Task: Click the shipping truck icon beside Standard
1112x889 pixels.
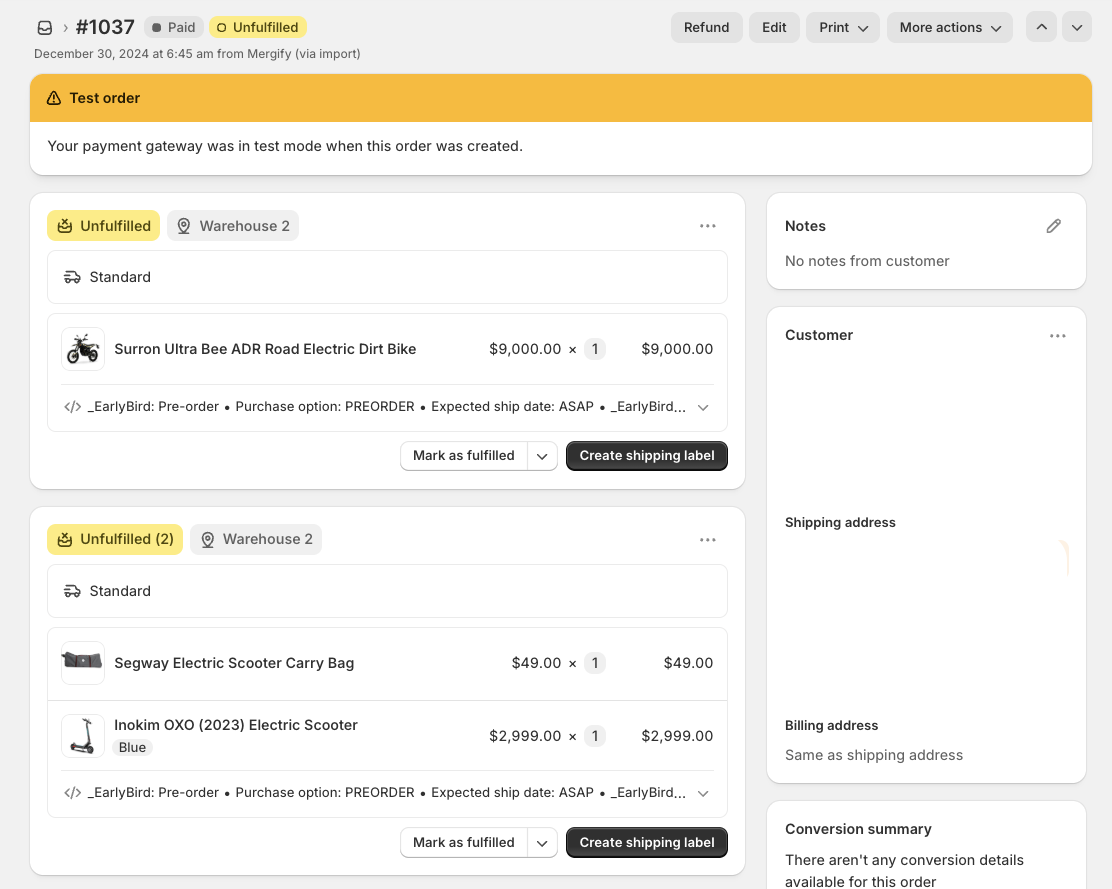Action: click(x=73, y=277)
